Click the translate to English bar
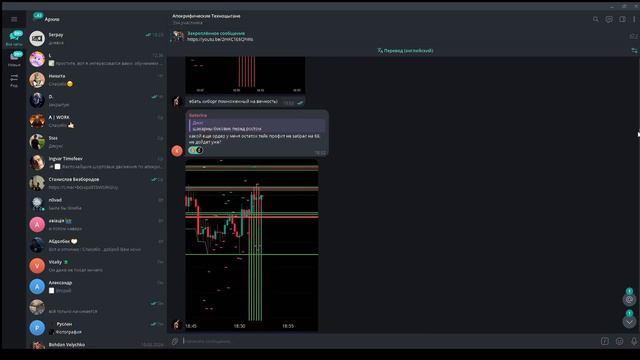Image resolution: width=640 pixels, height=360 pixels. (405, 51)
